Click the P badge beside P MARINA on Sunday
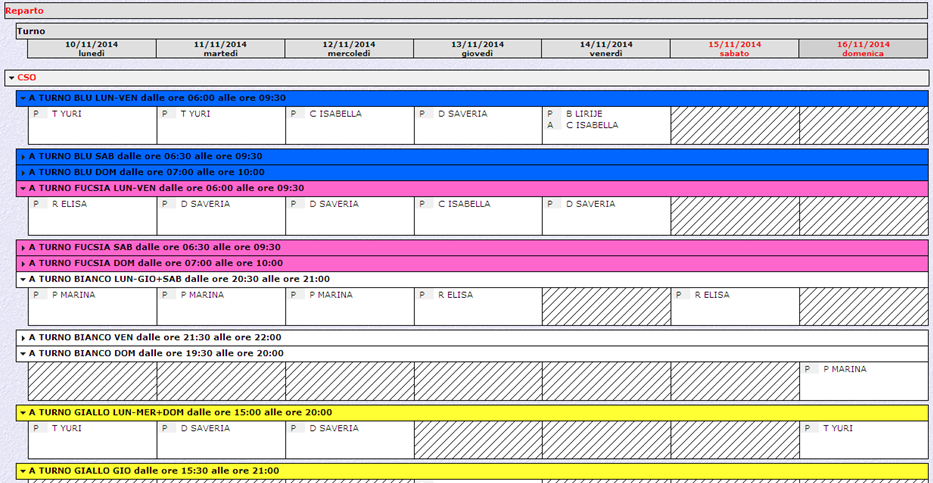933x483 pixels. tap(811, 369)
